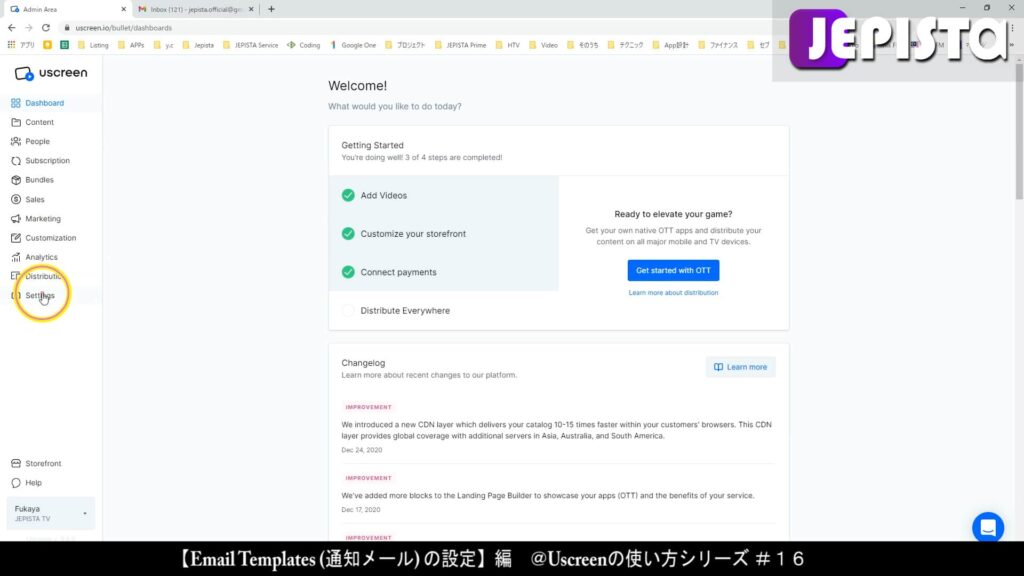Click the green spreadsheet bookmark icon
This screenshot has width=1024, height=576.
(65, 45)
